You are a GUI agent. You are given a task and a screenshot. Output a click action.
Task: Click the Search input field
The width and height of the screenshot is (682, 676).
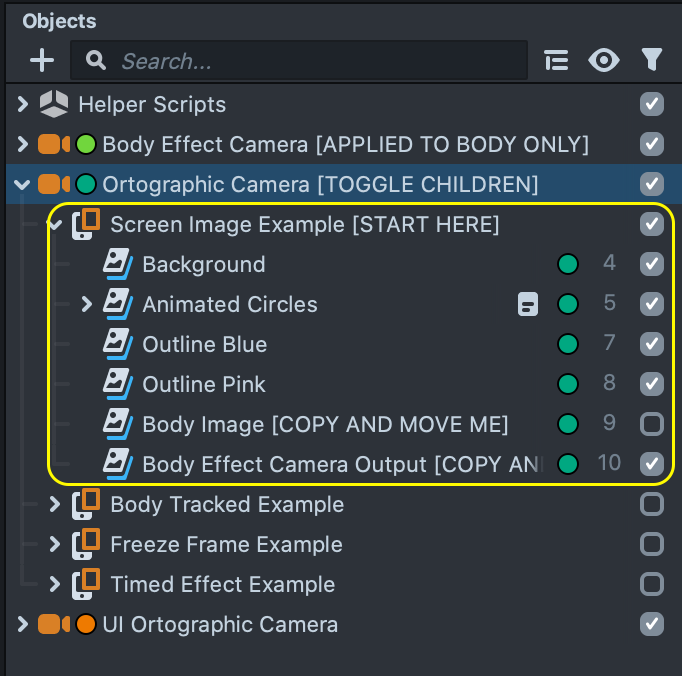300,61
